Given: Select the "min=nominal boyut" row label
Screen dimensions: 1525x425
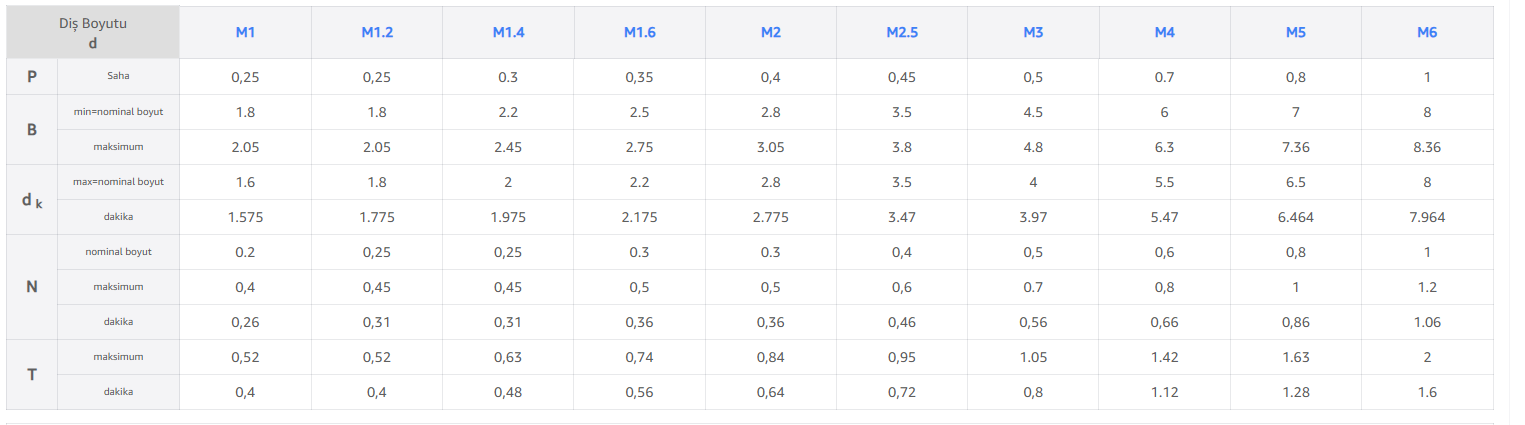Looking at the screenshot, I should 118,112.
